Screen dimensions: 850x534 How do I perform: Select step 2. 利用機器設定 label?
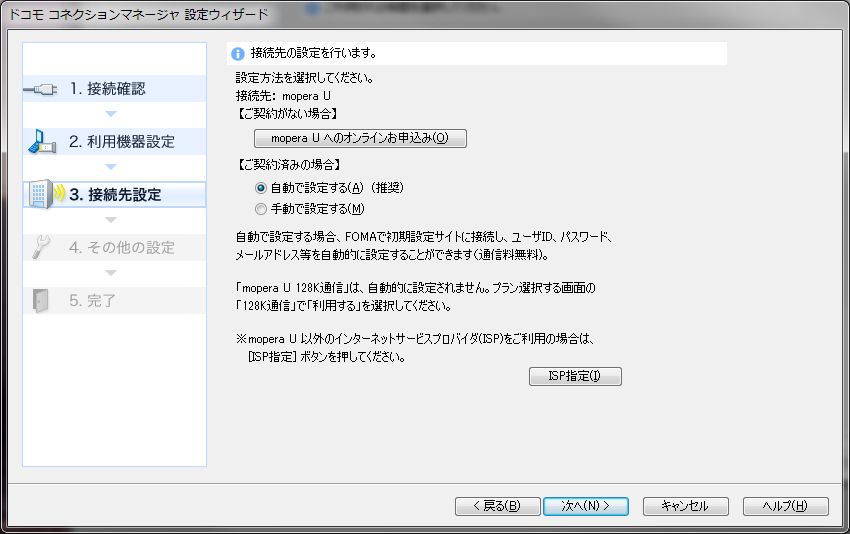pyautogui.click(x=122, y=142)
